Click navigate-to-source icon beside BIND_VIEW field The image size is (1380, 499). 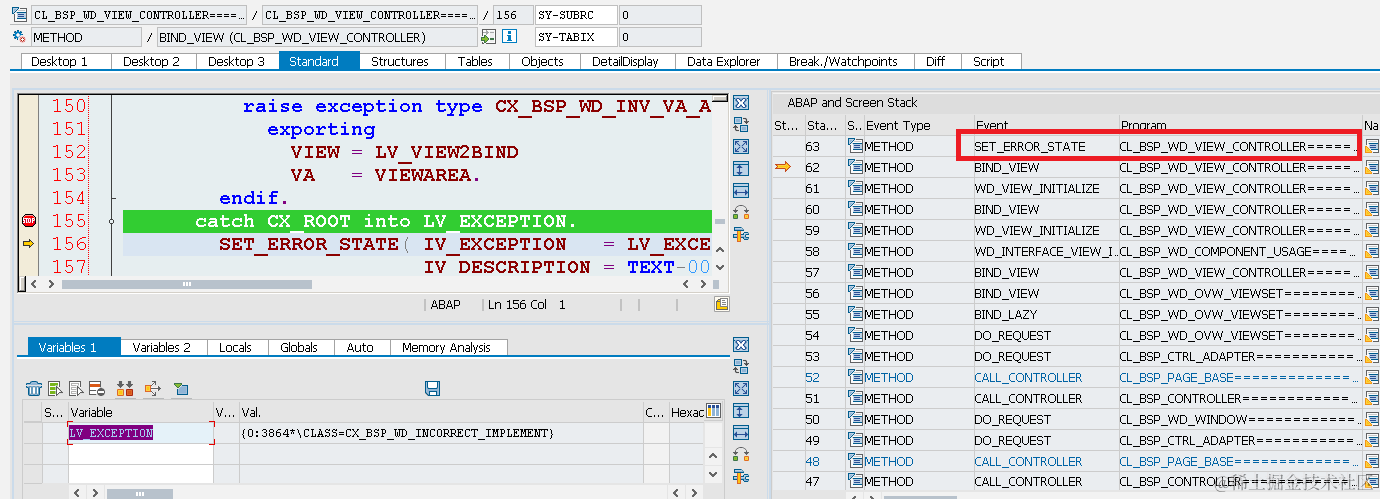point(488,37)
